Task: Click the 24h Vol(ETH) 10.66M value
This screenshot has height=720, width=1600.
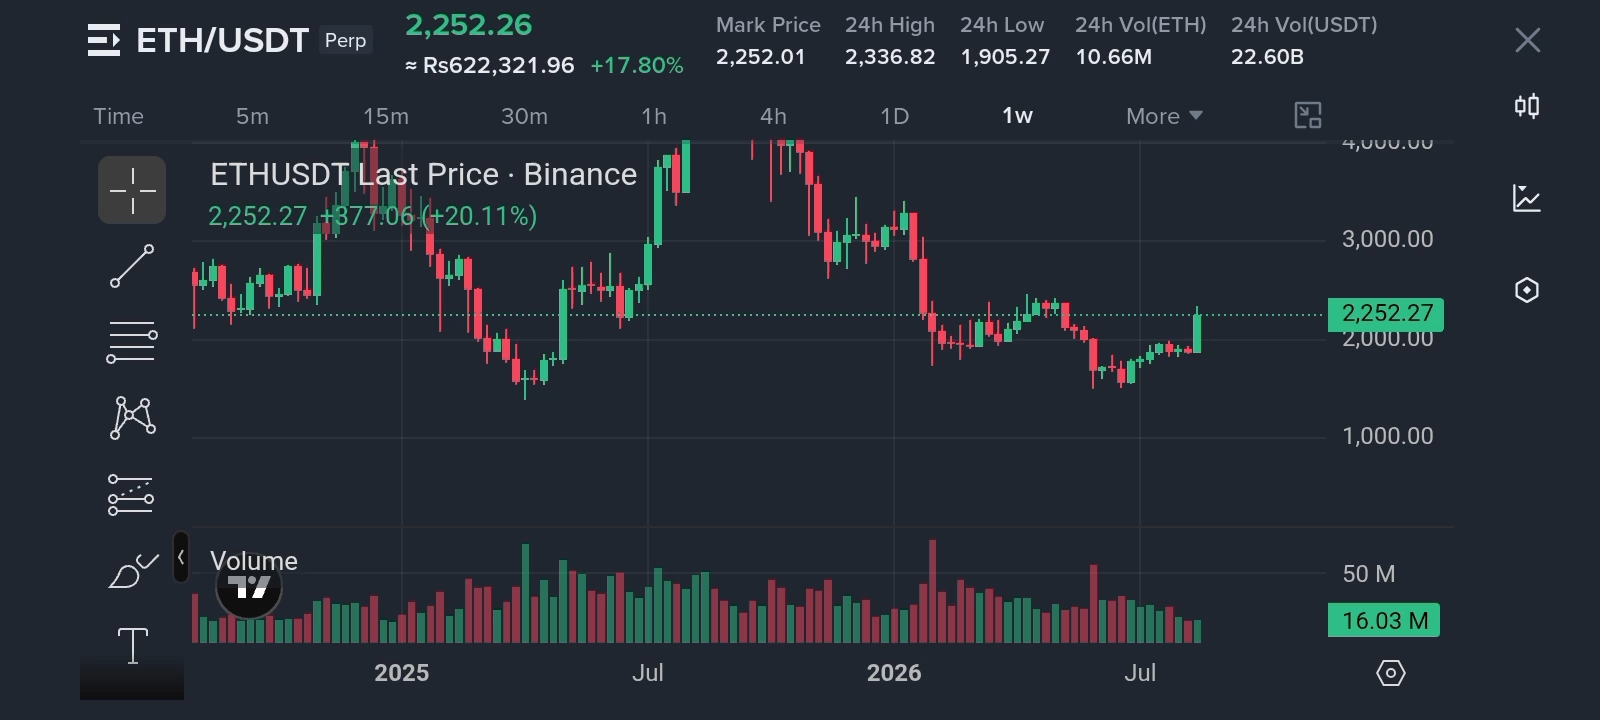Action: [x=1113, y=57]
